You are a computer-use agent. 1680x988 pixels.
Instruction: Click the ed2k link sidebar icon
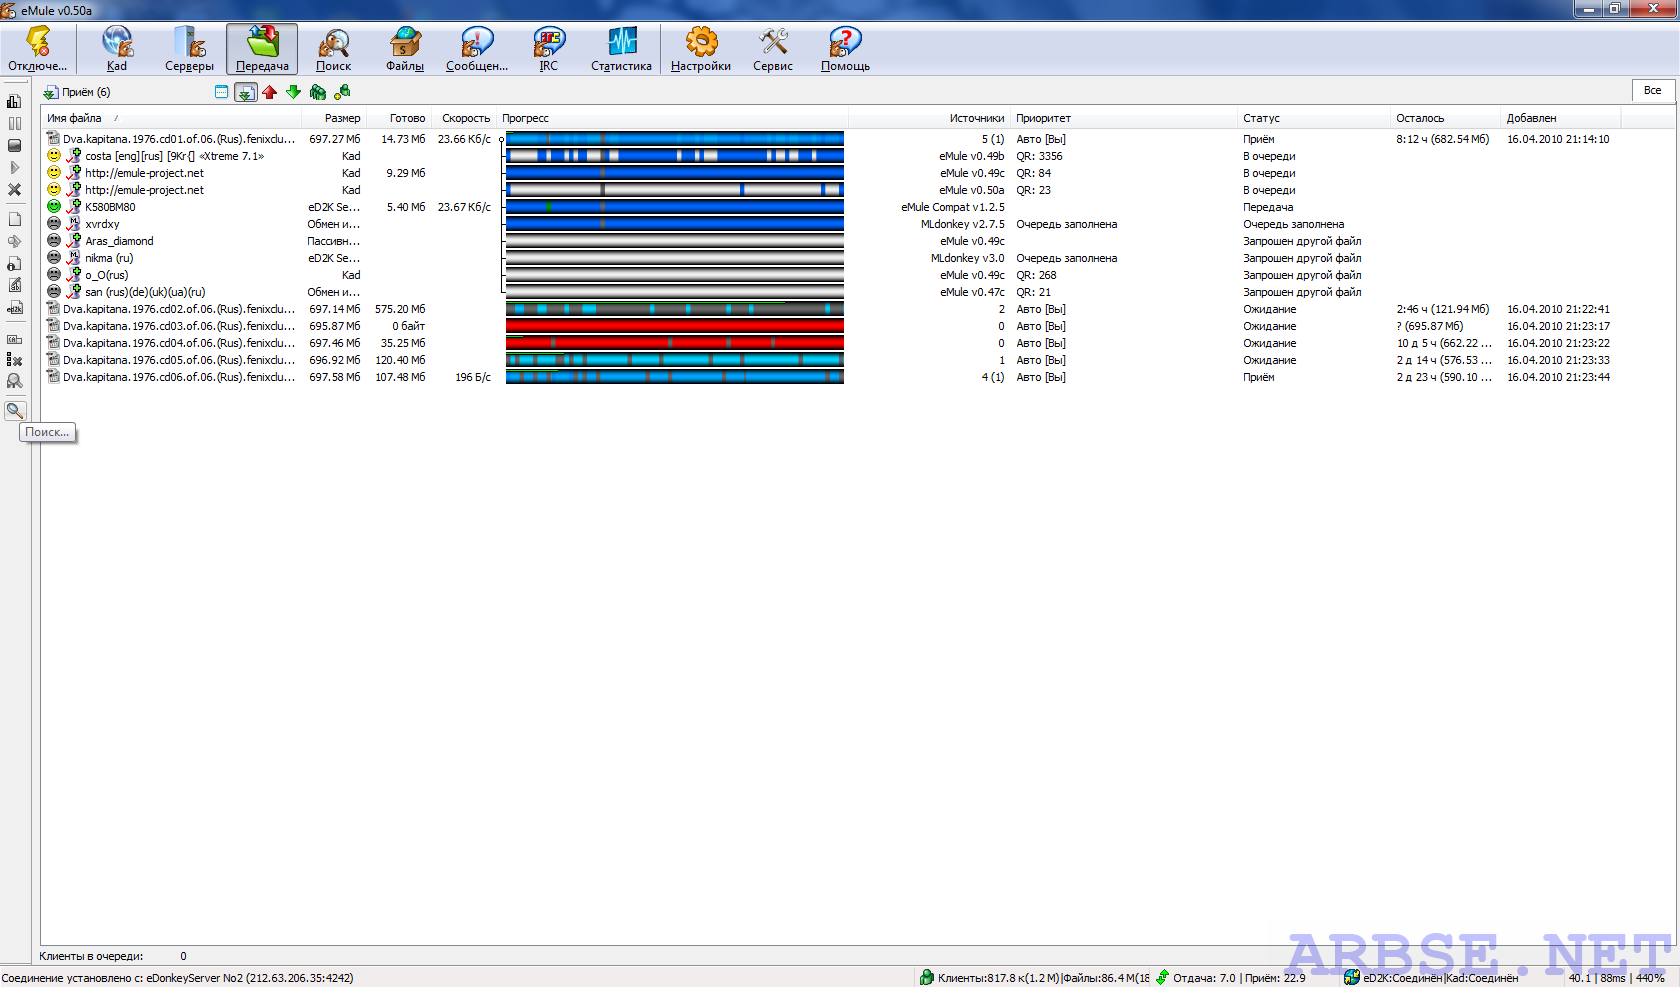tap(14, 308)
